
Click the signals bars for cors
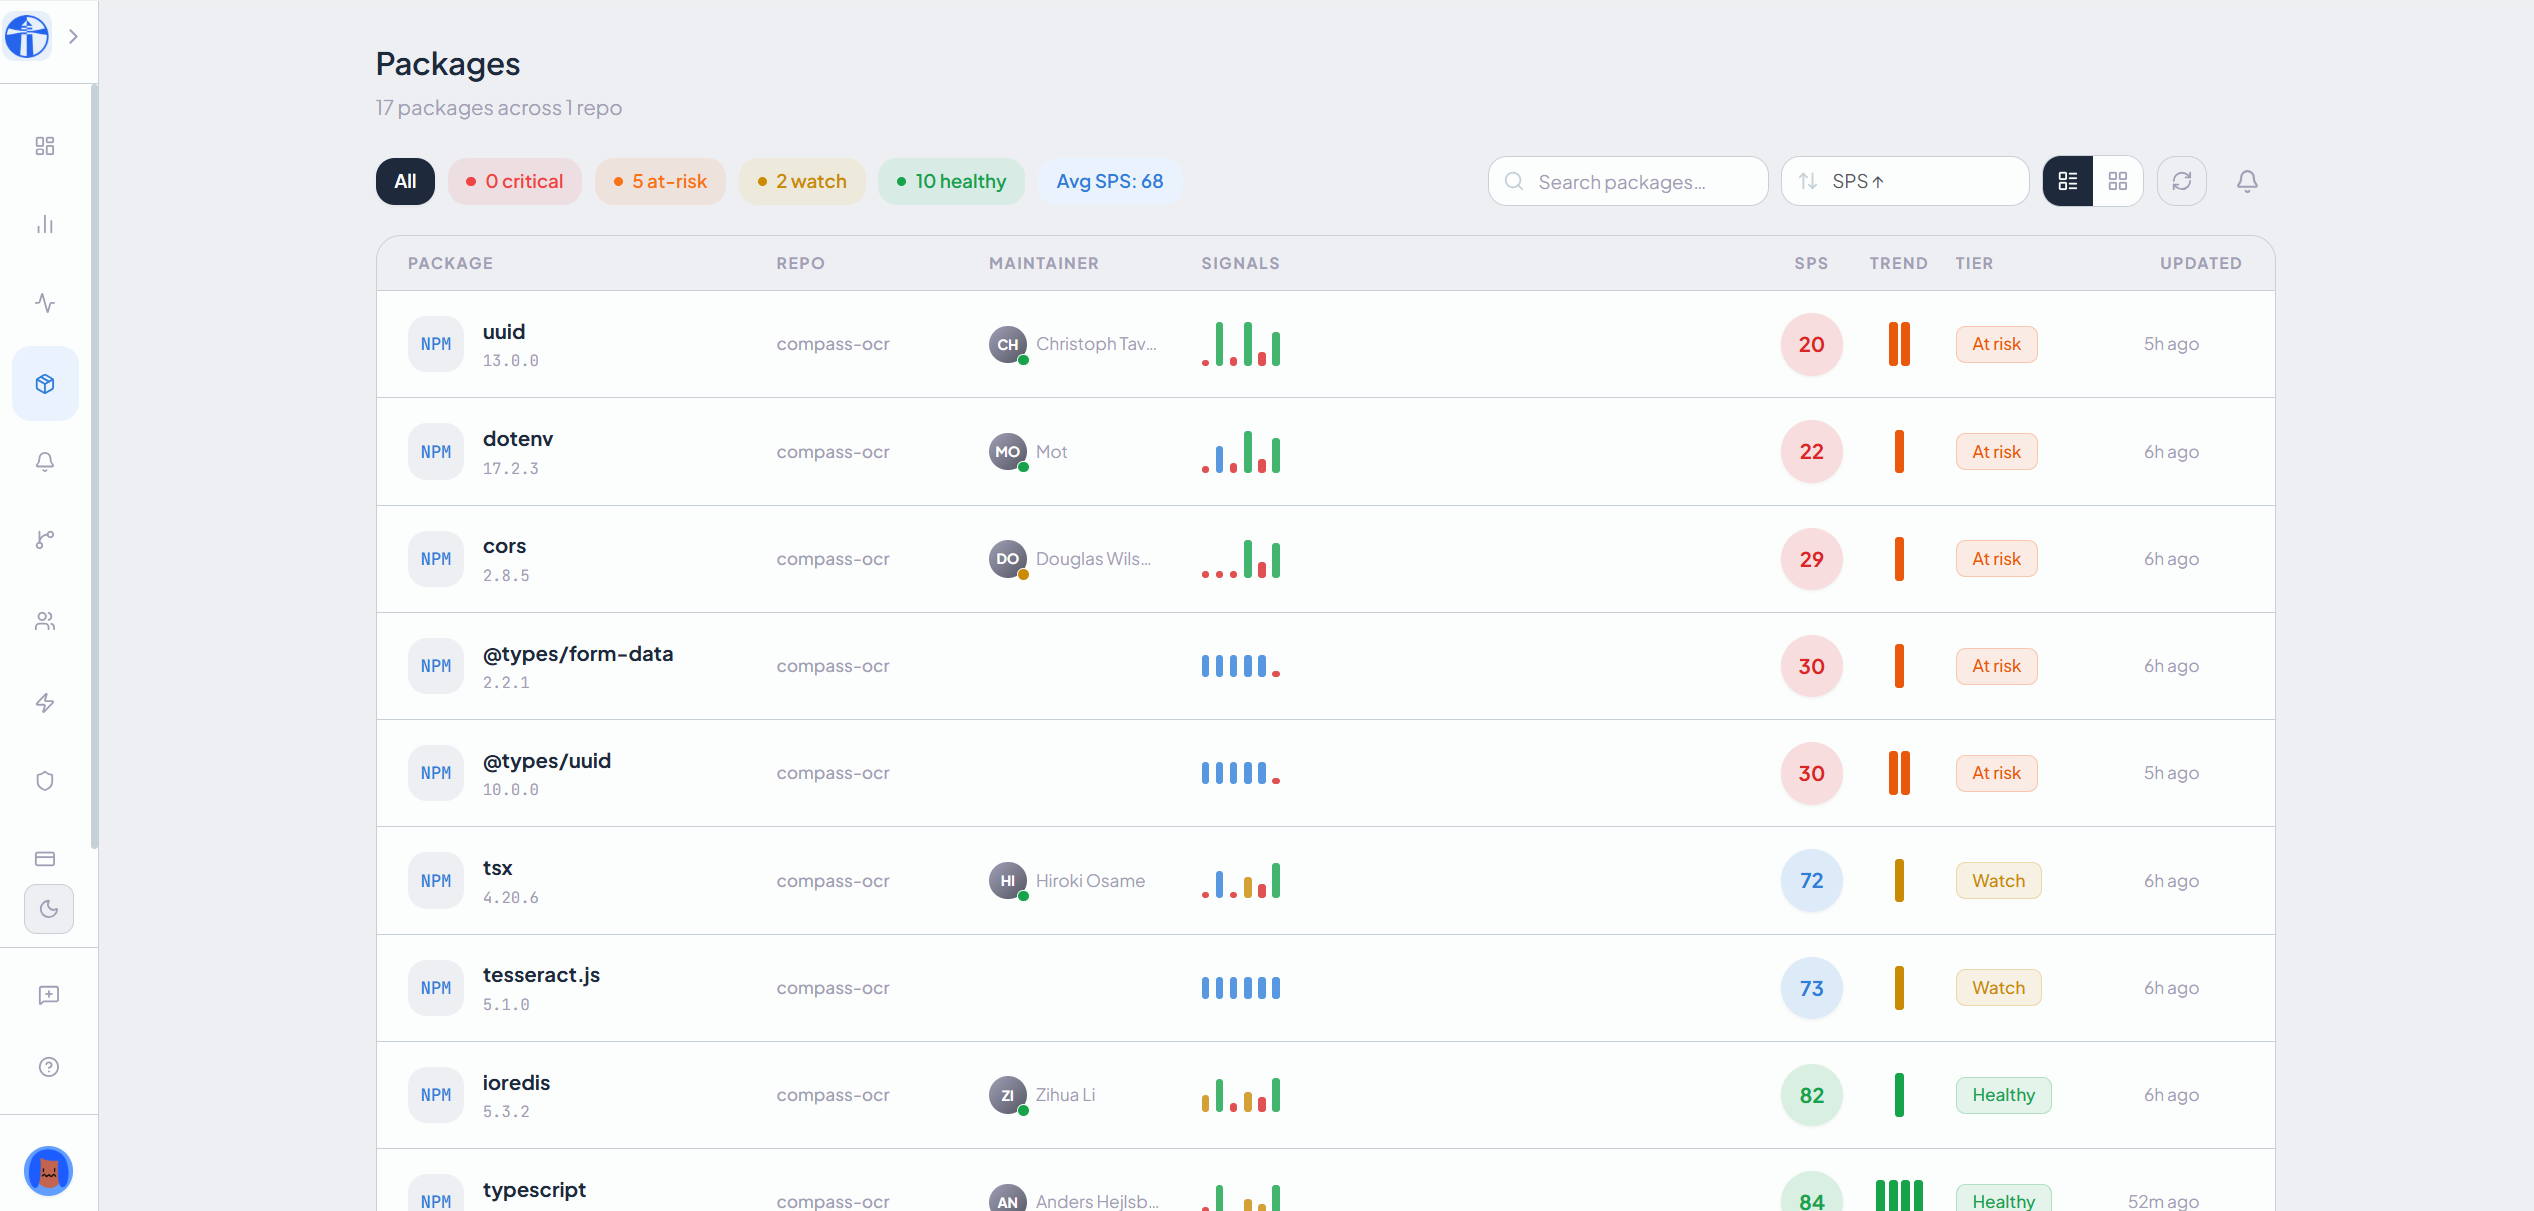tap(1241, 559)
